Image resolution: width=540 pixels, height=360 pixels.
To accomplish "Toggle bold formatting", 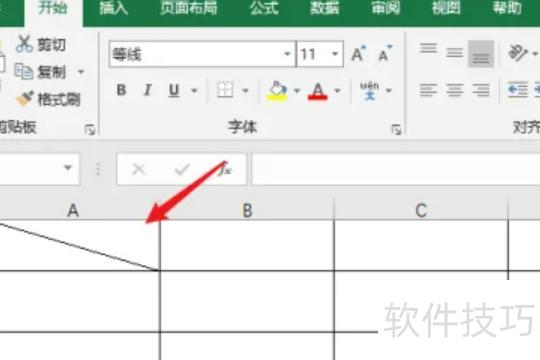I will tap(121, 90).
